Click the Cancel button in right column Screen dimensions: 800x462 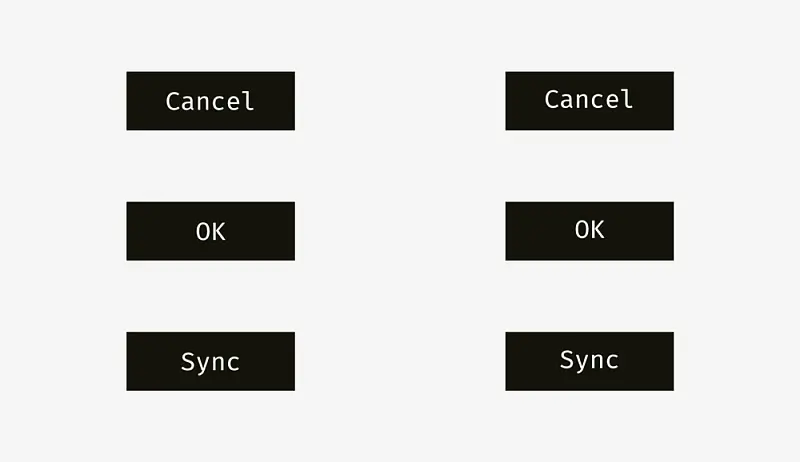click(589, 101)
